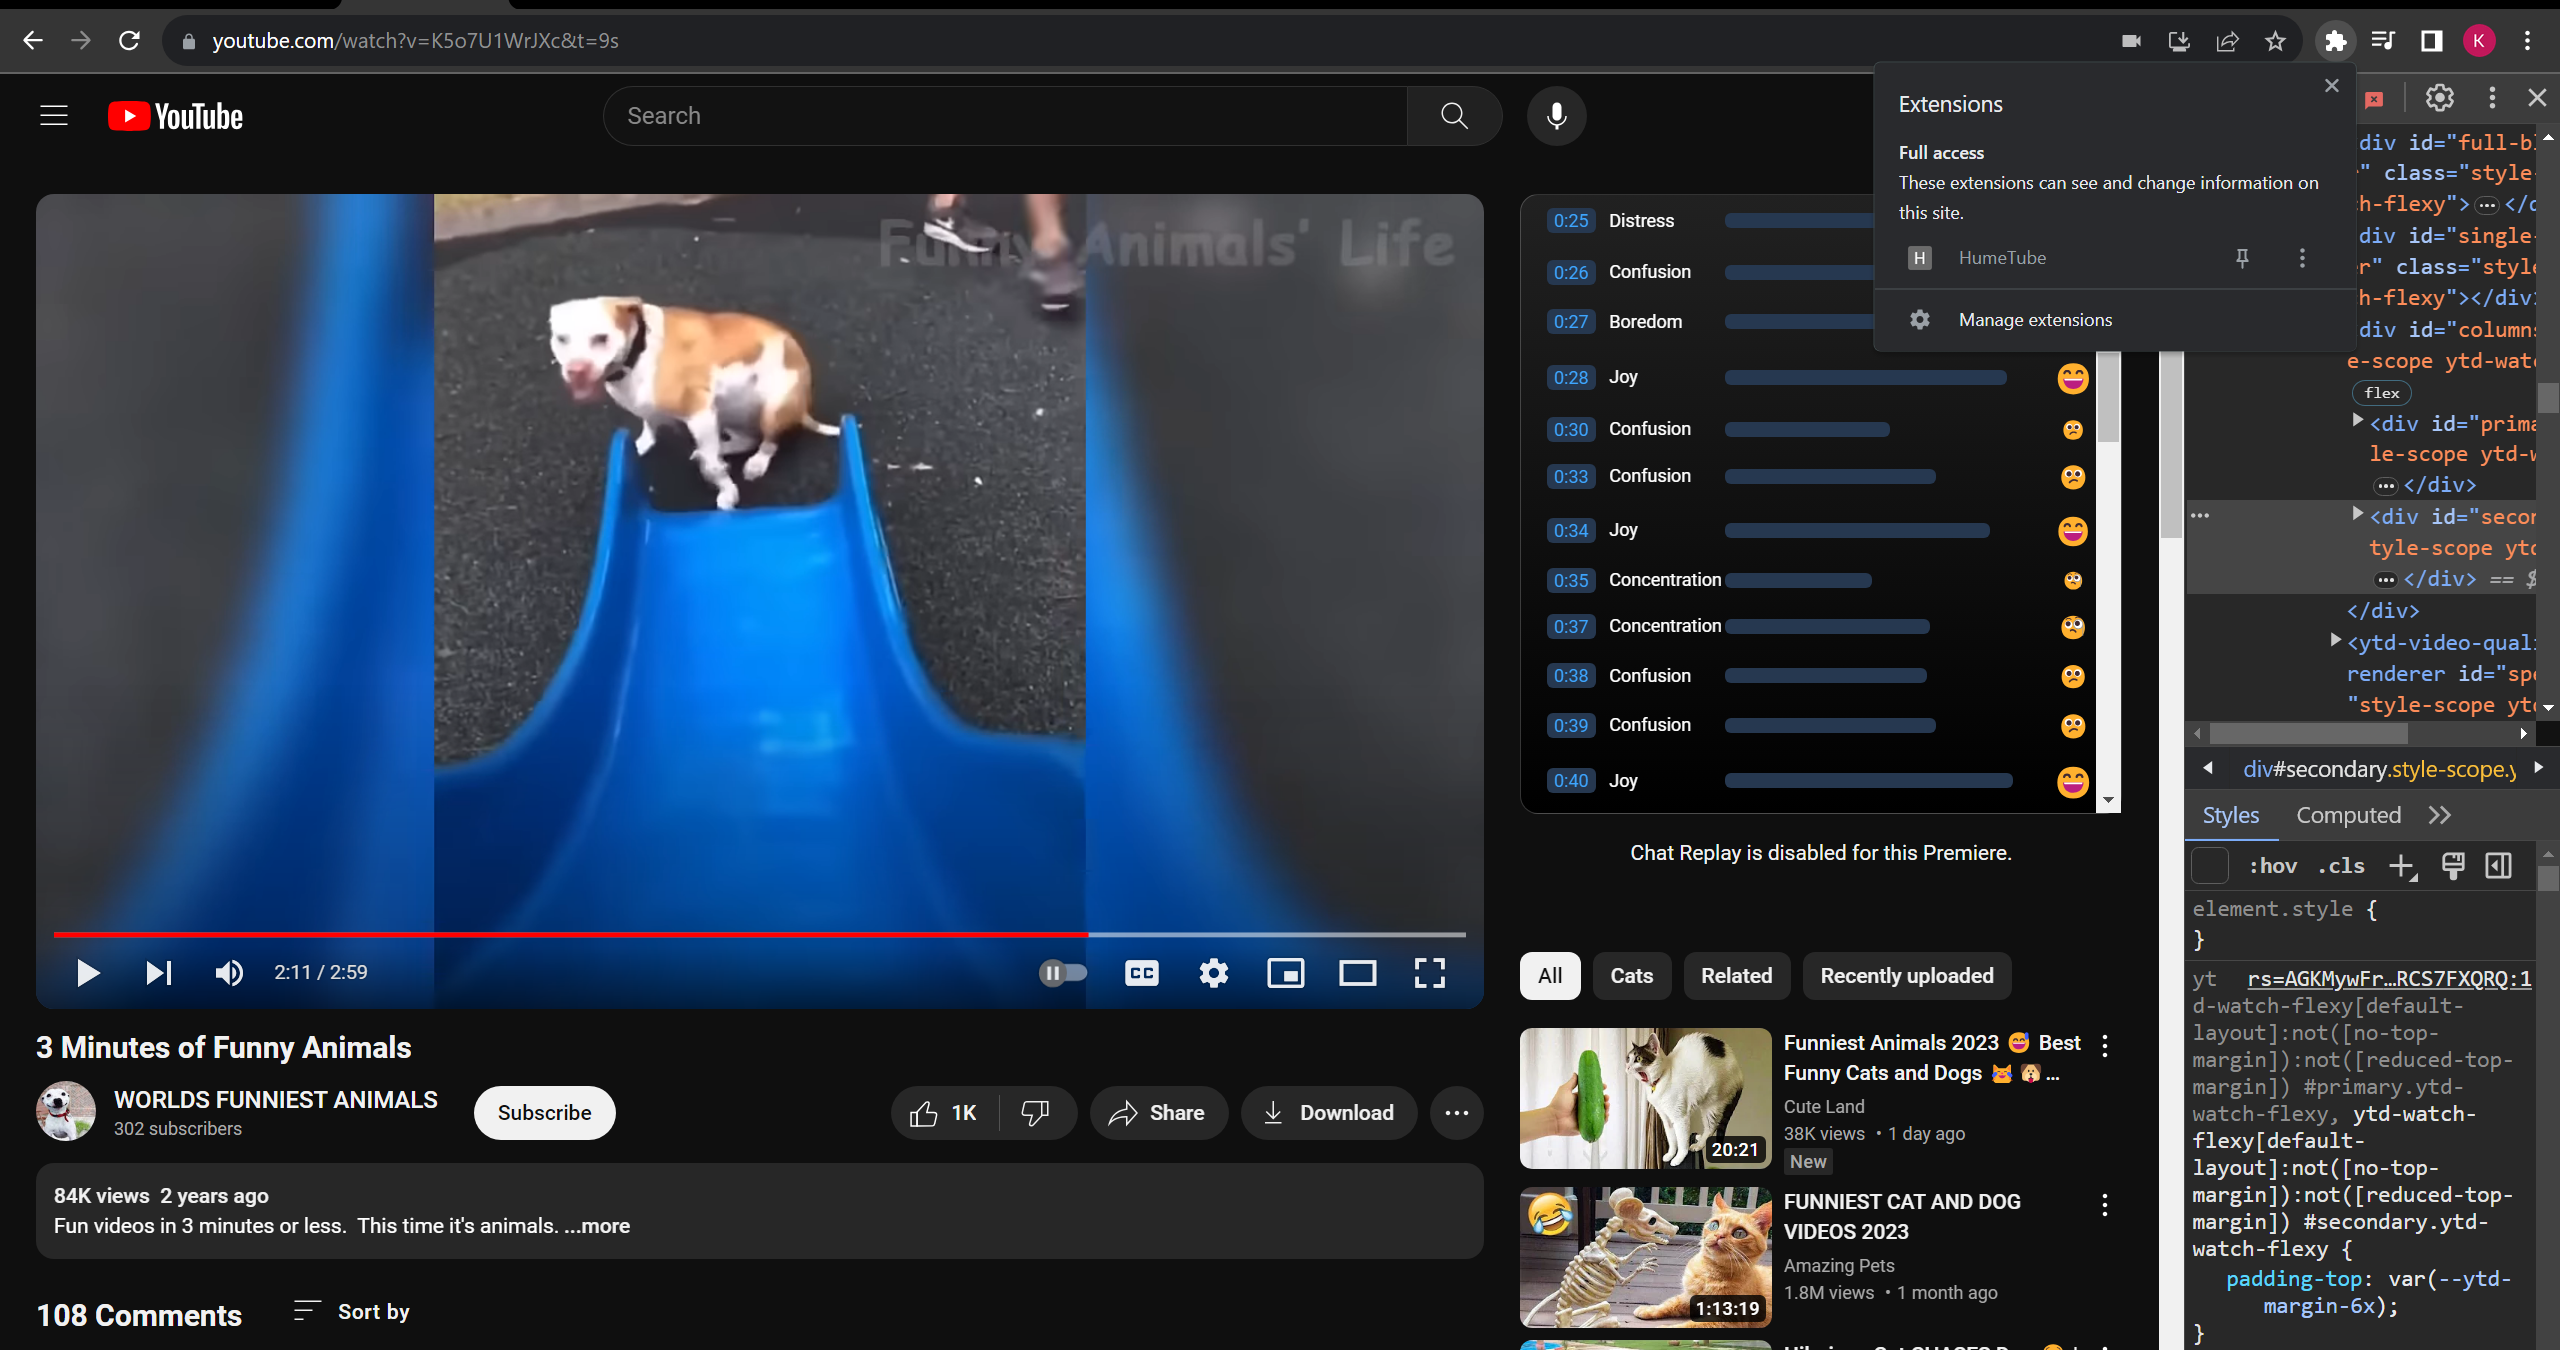
Task: Skip to next video in player
Action: 158,972
